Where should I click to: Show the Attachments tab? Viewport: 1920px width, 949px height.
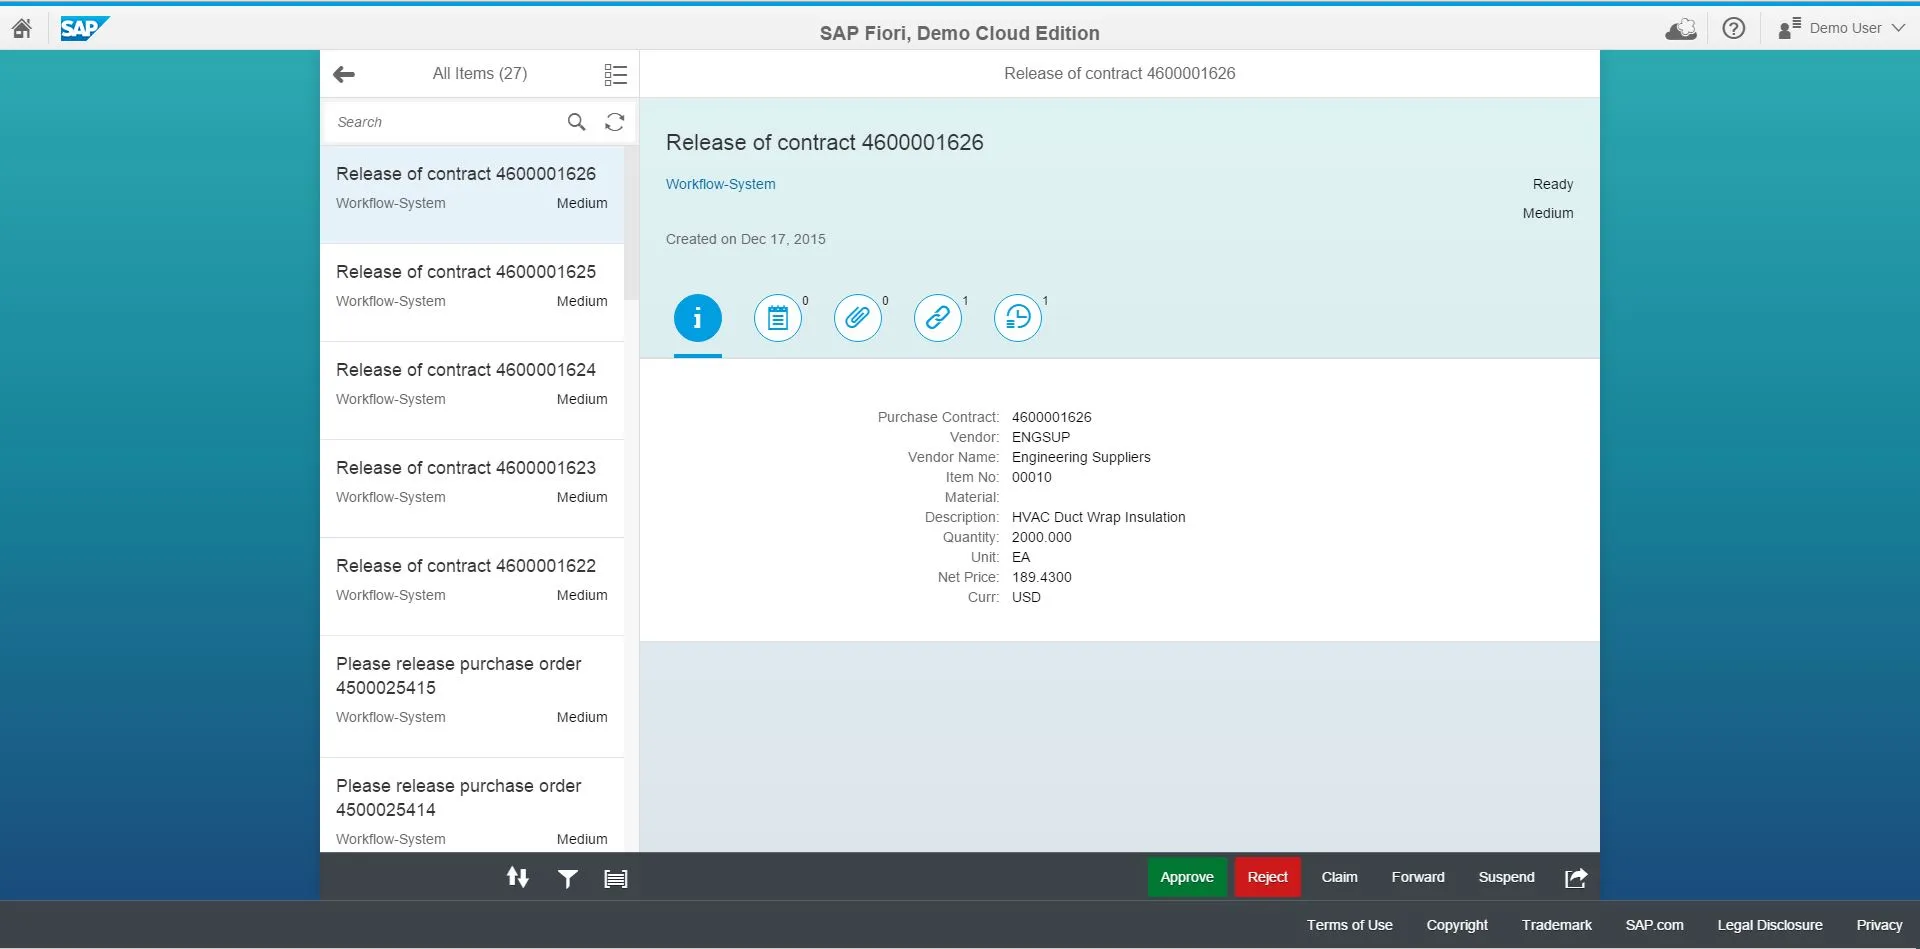pos(857,318)
